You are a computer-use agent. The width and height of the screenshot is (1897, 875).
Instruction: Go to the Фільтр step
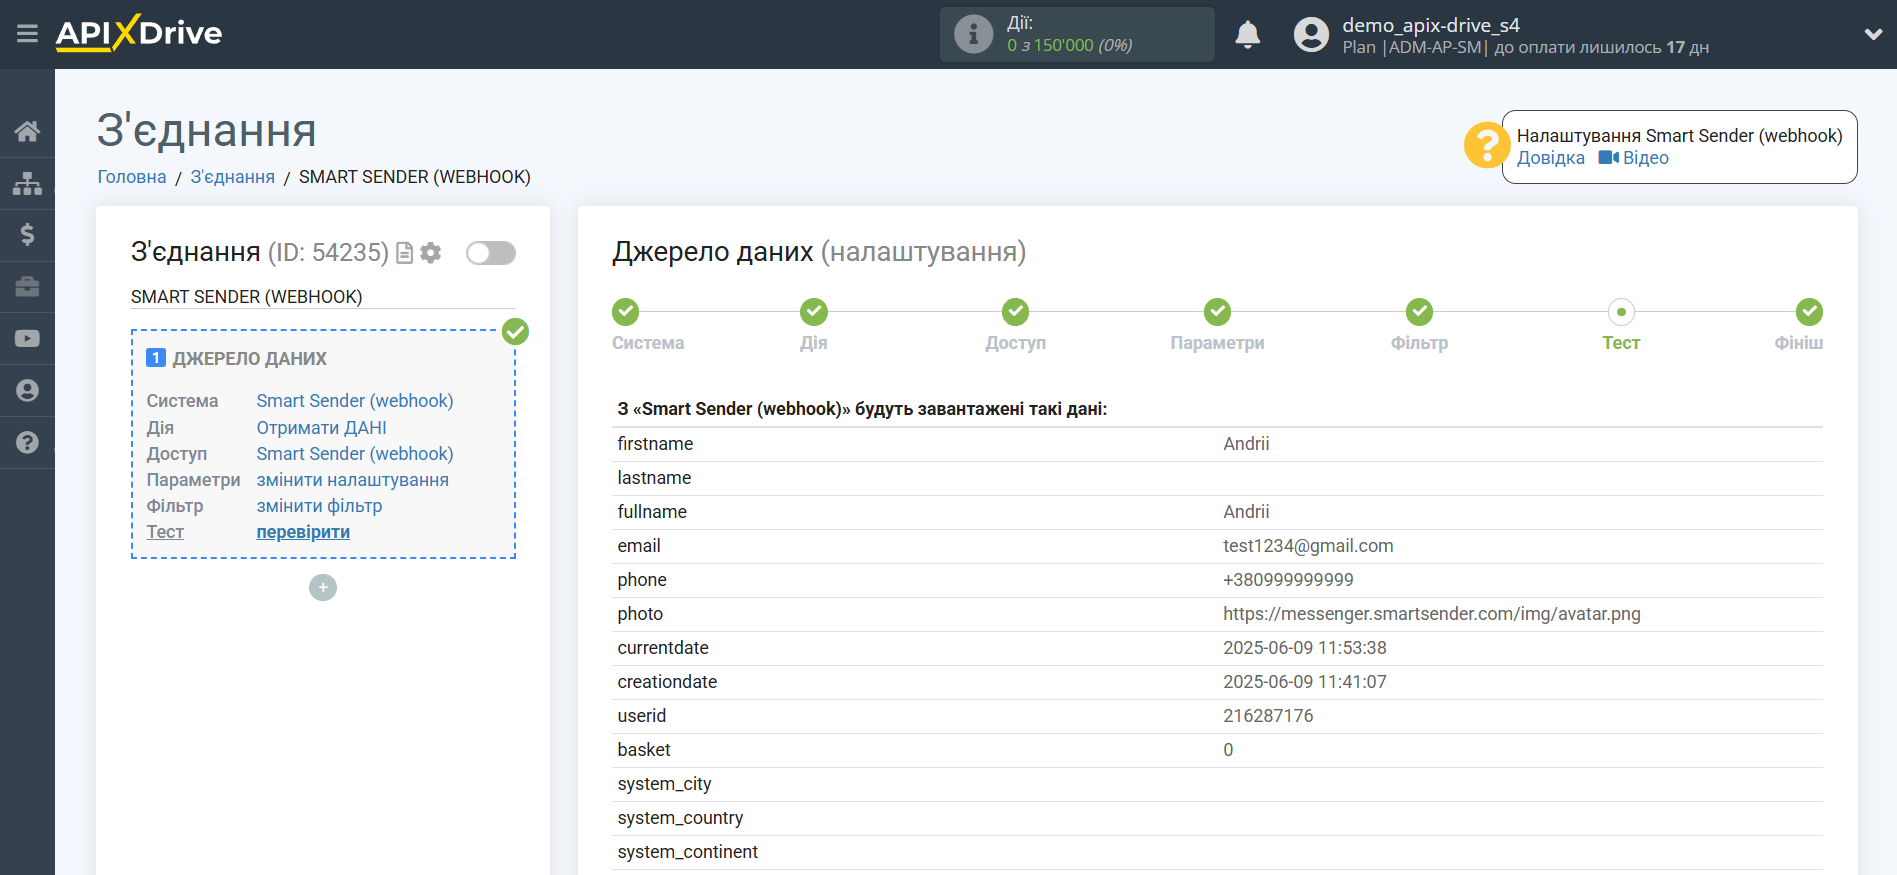[1419, 312]
